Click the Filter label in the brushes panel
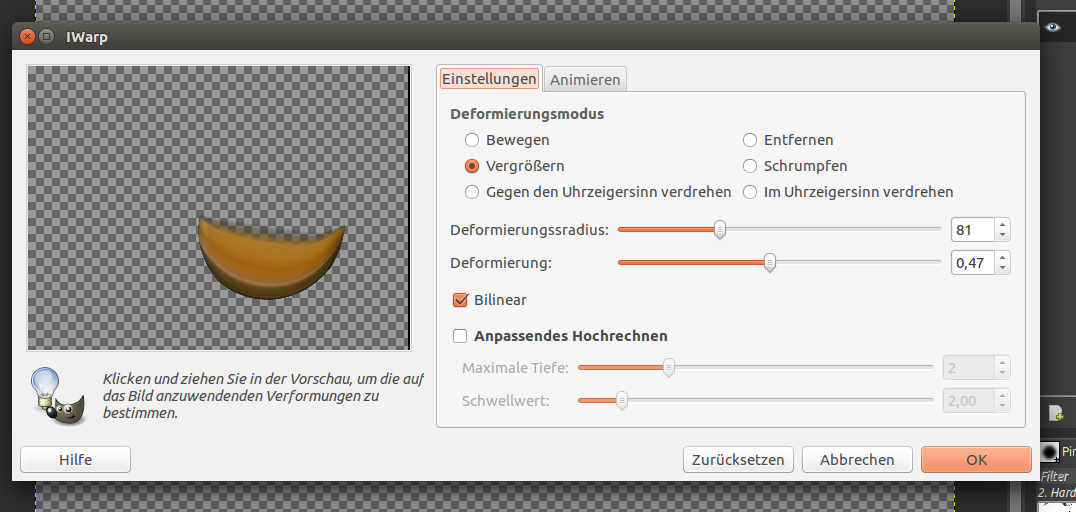1076x512 pixels. click(1055, 476)
